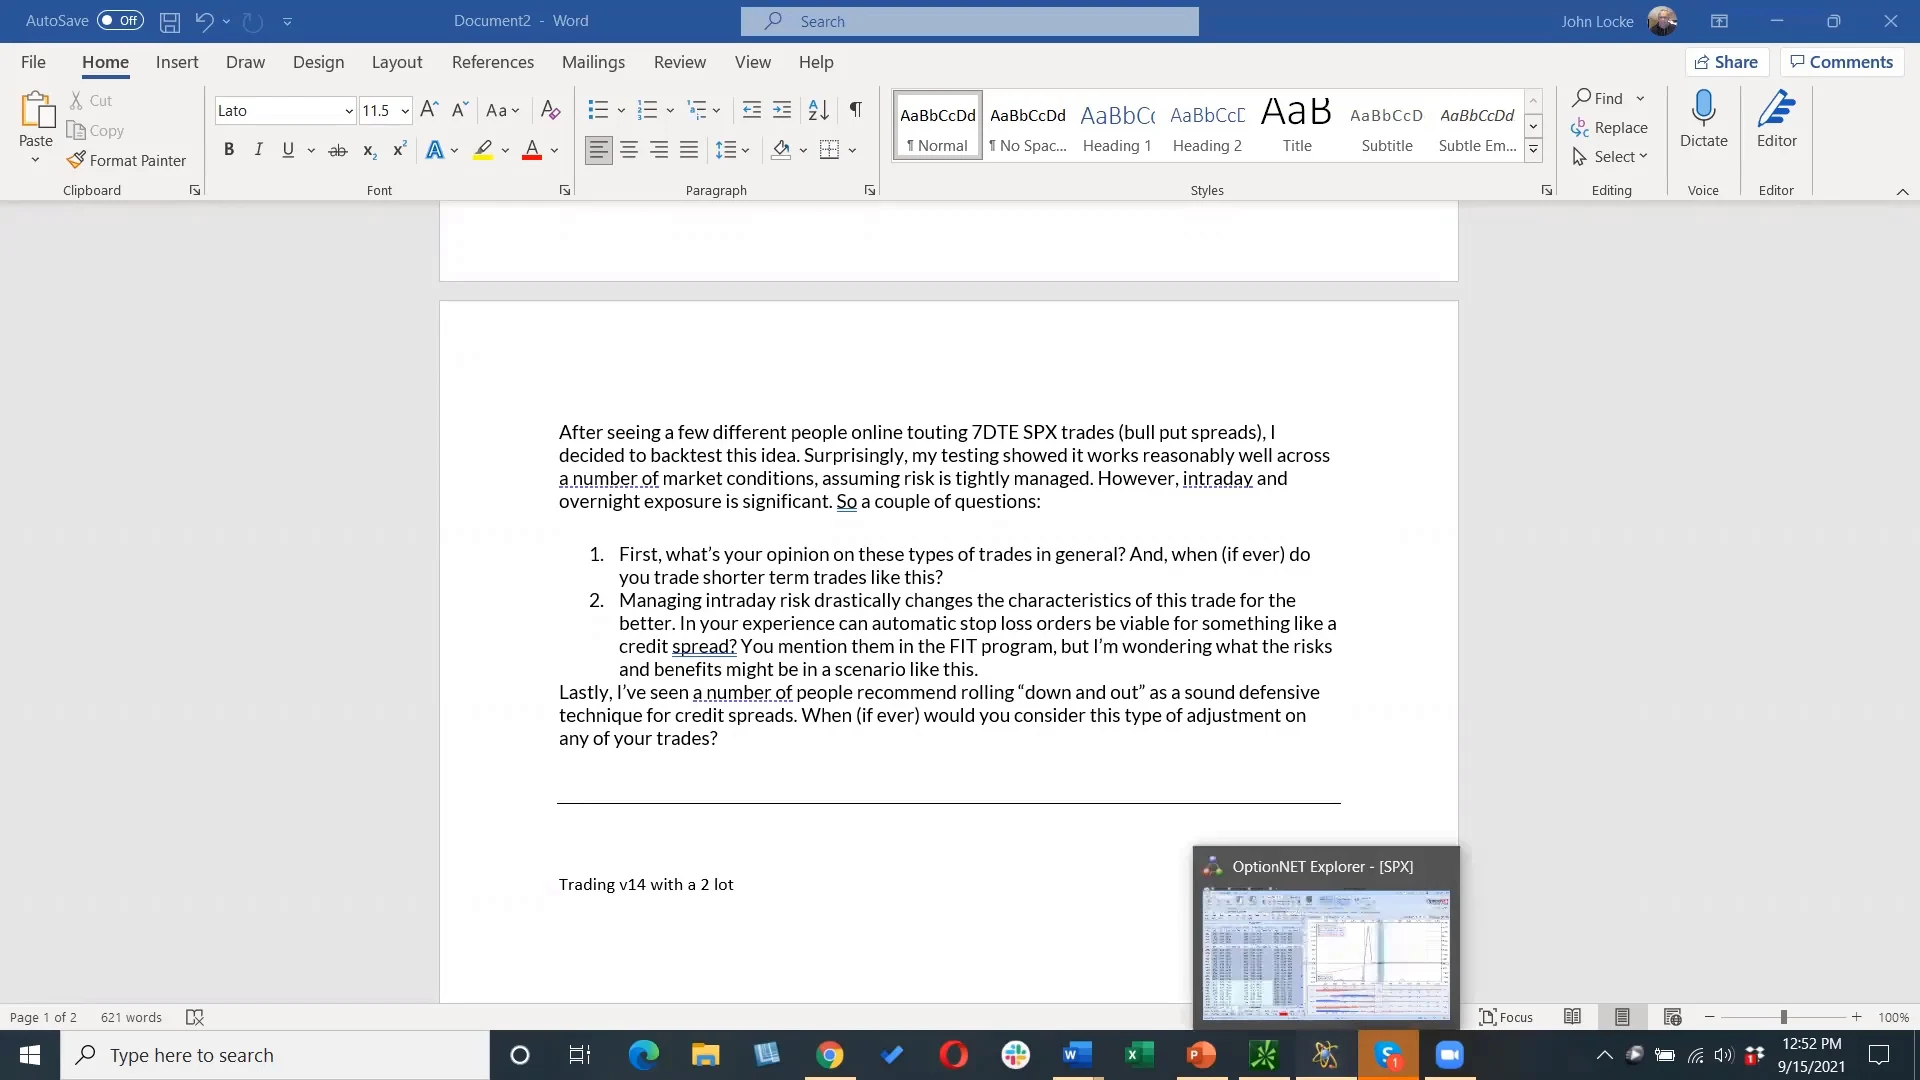Justify the paragraph text
This screenshot has width=1920, height=1080.
tap(689, 150)
